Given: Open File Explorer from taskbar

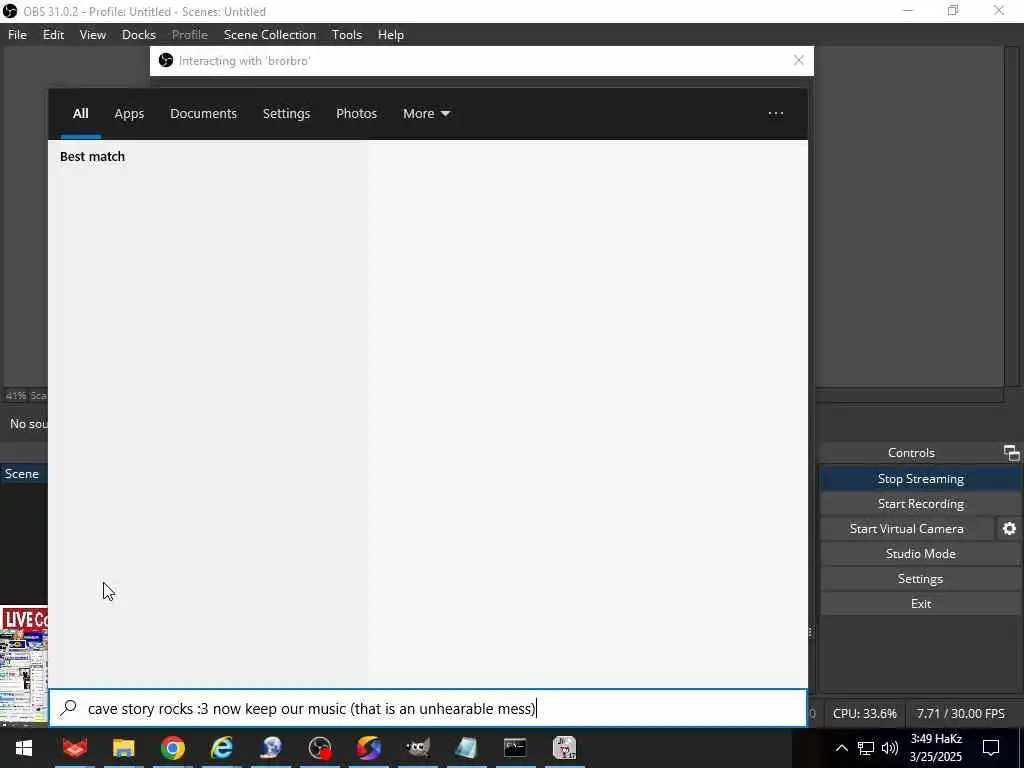Looking at the screenshot, I should coord(123,748).
